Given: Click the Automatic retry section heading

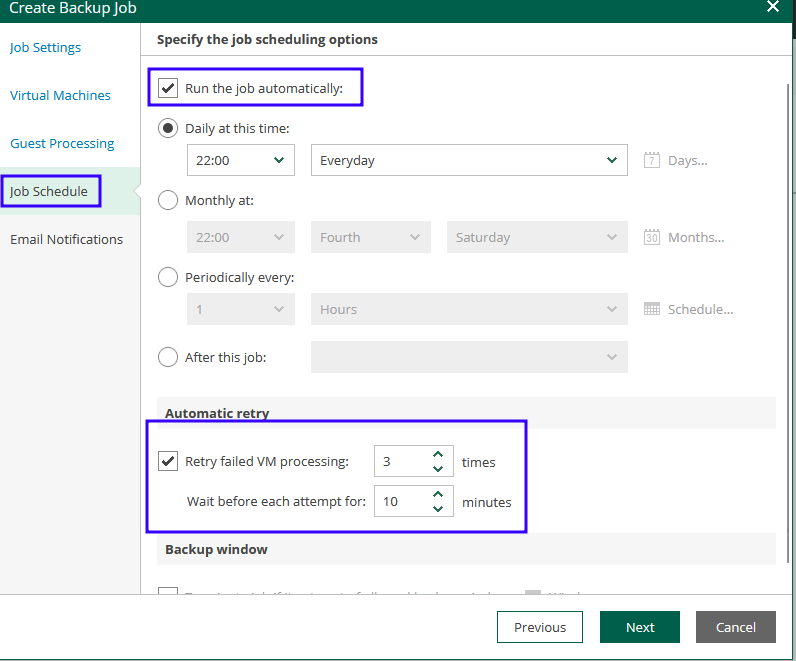Looking at the screenshot, I should (217, 413).
